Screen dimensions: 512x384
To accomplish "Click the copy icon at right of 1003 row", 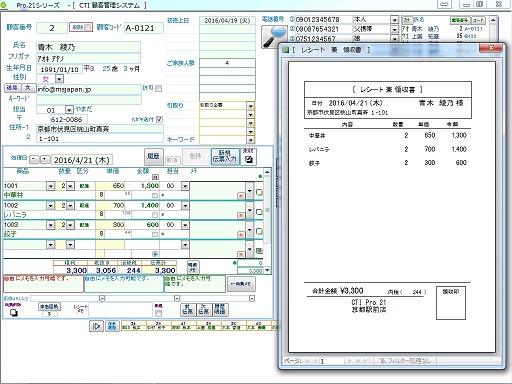I will pos(259,231).
